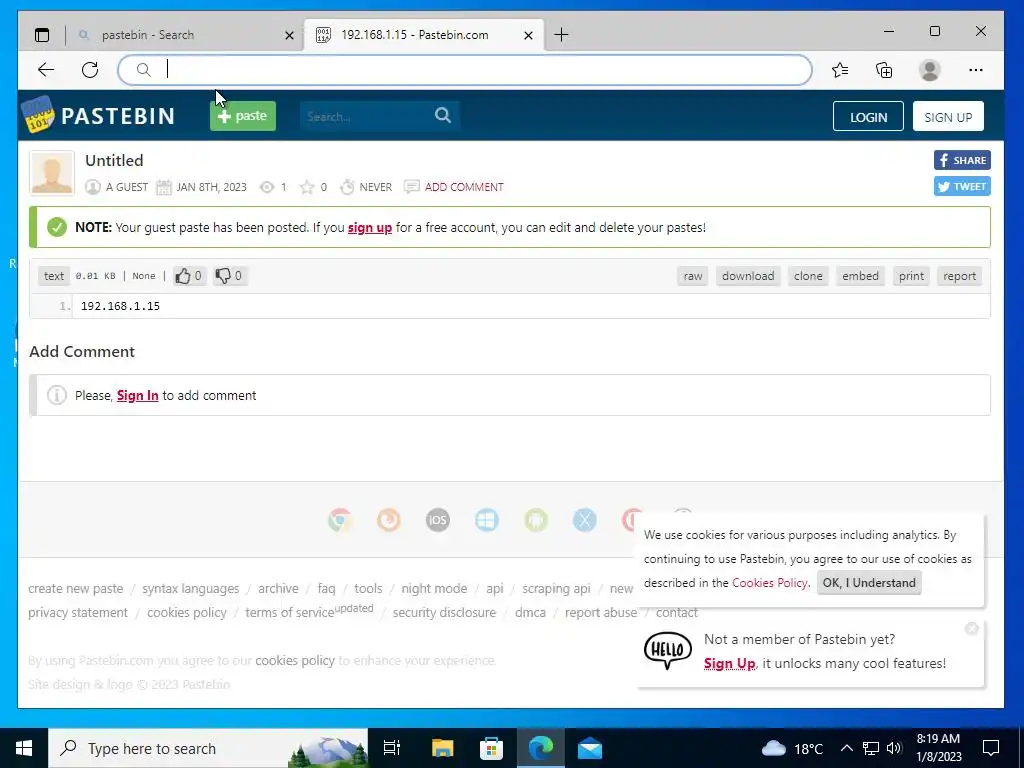Click the Android app icon in footer
The width and height of the screenshot is (1024, 768).
point(536,520)
